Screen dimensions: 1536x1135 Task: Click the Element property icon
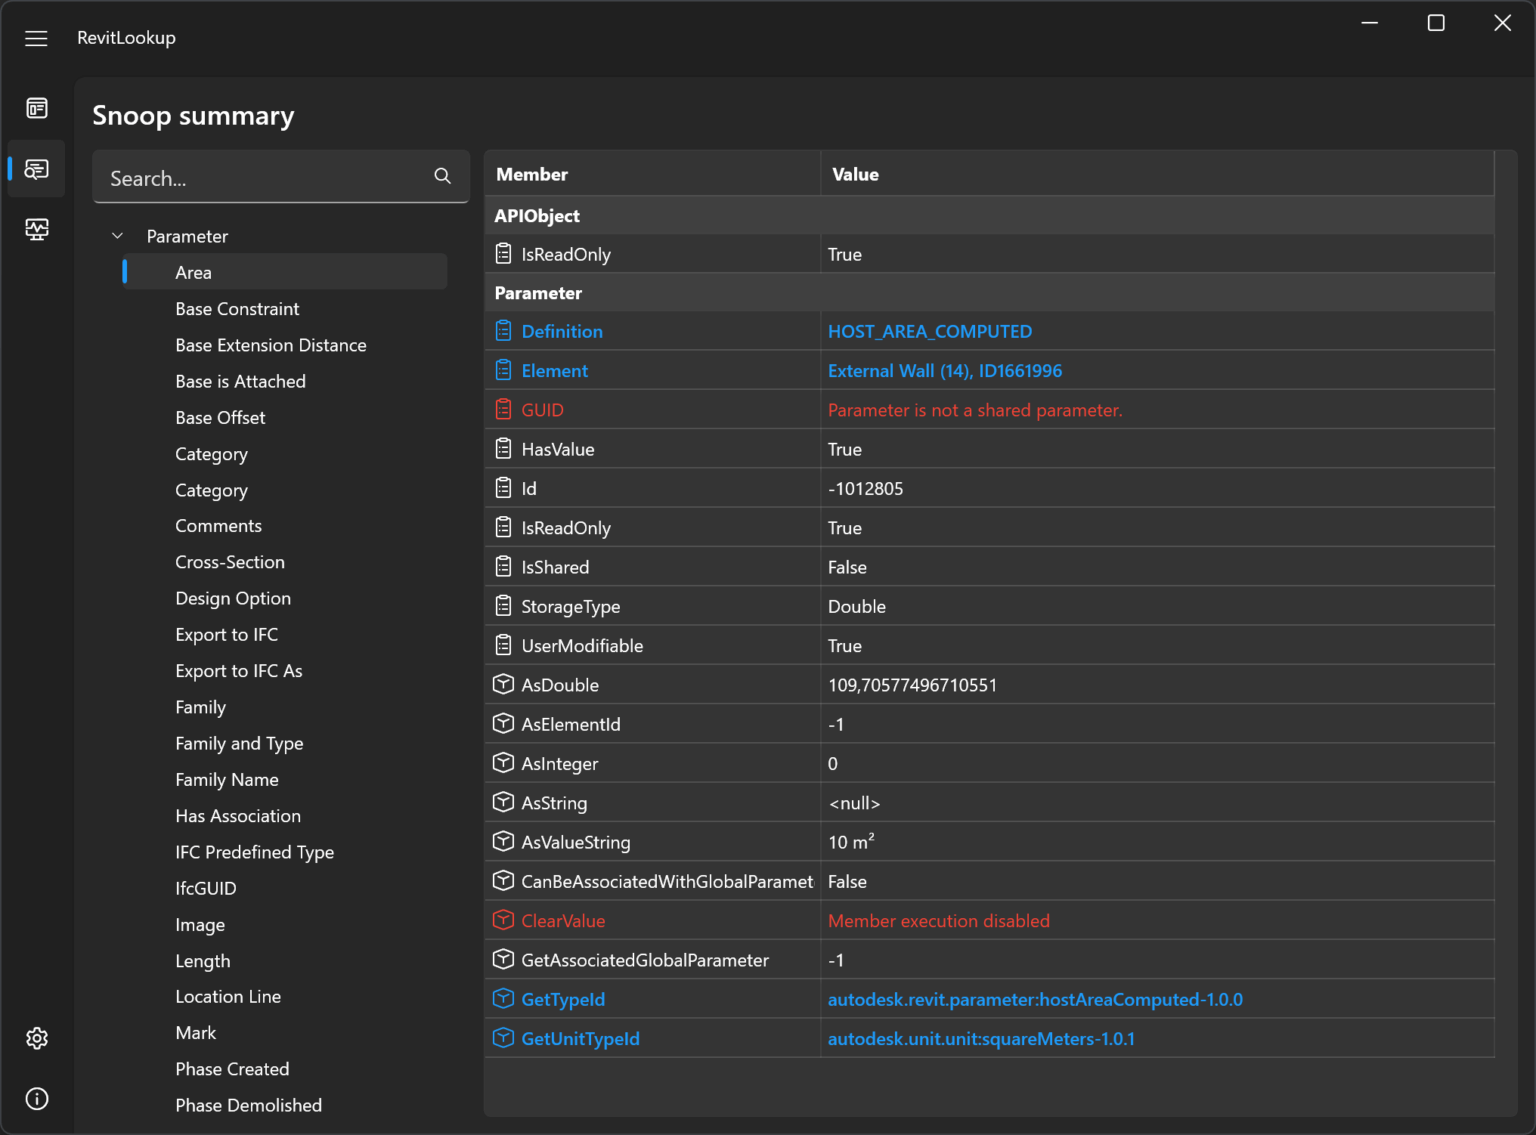coord(504,370)
